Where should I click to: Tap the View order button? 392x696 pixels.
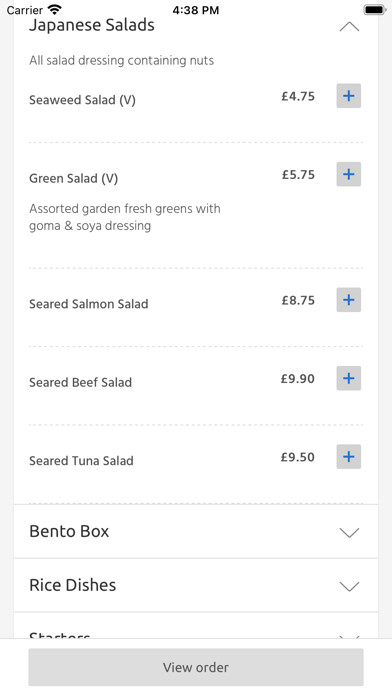pyautogui.click(x=196, y=667)
